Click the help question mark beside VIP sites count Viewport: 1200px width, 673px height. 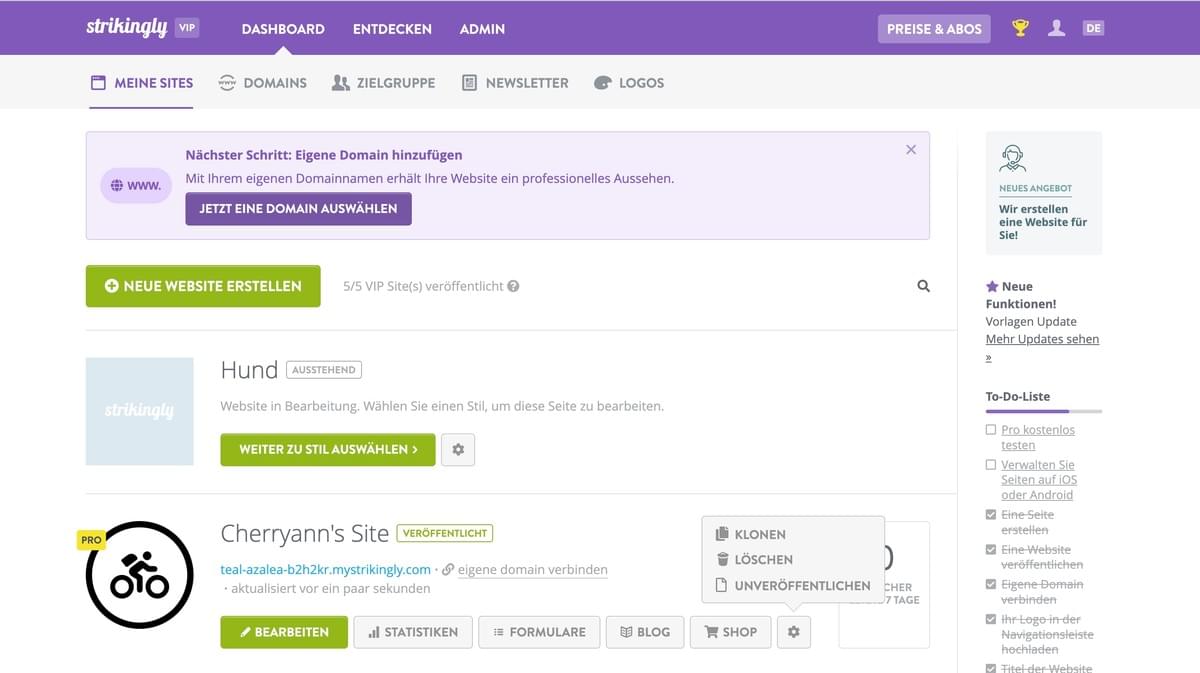tap(513, 286)
